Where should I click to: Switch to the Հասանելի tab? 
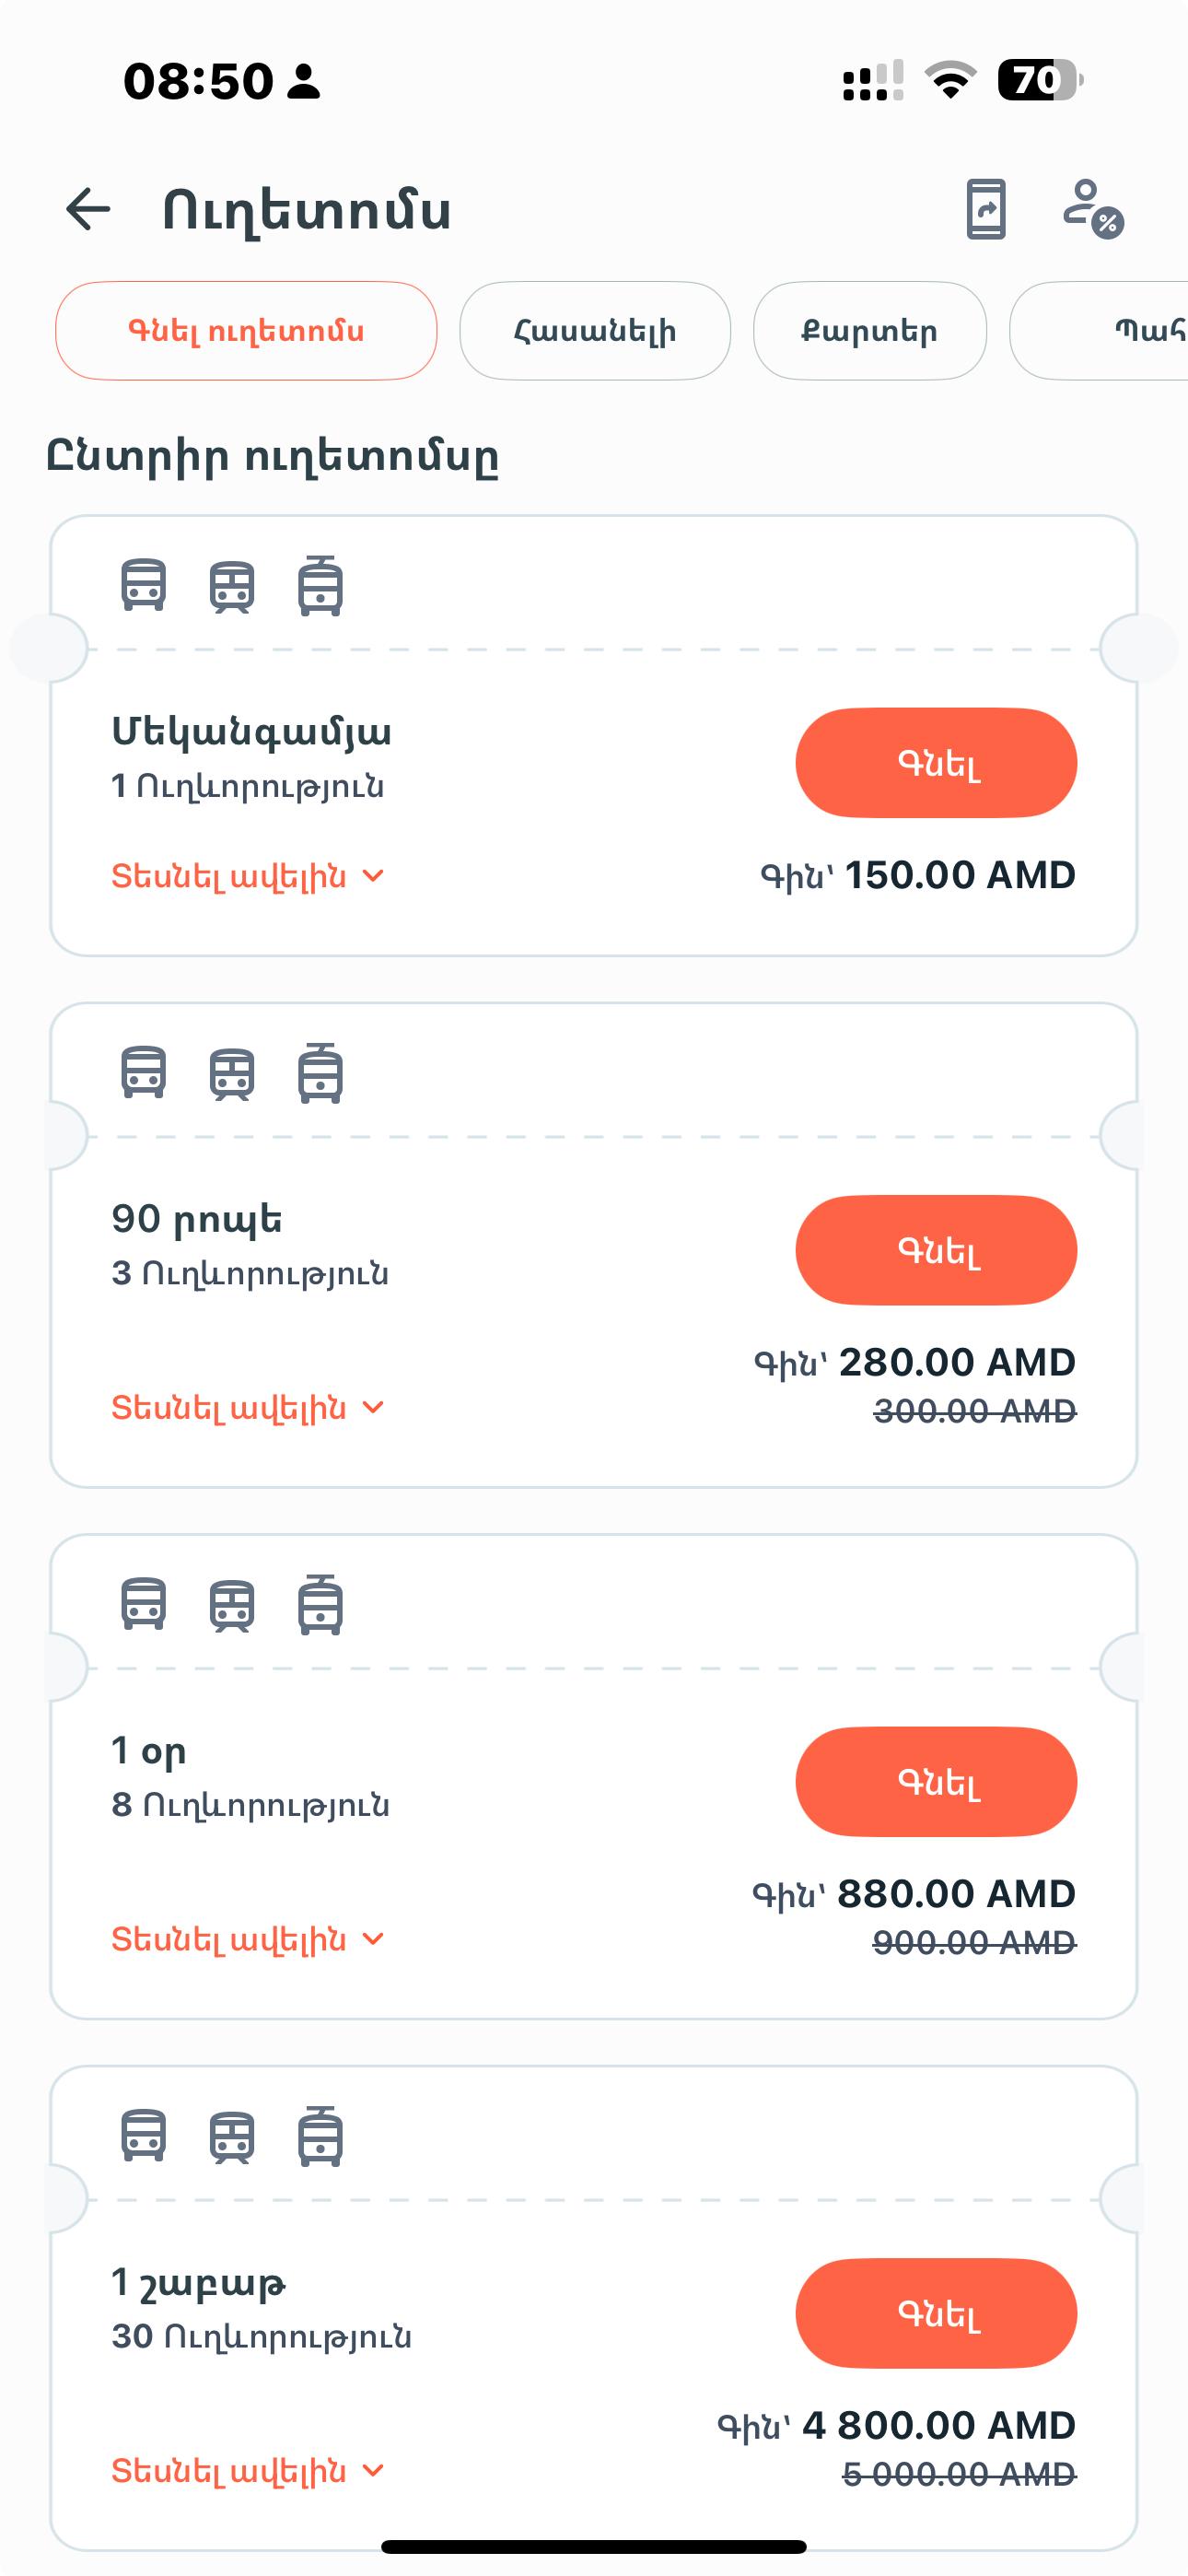(595, 331)
